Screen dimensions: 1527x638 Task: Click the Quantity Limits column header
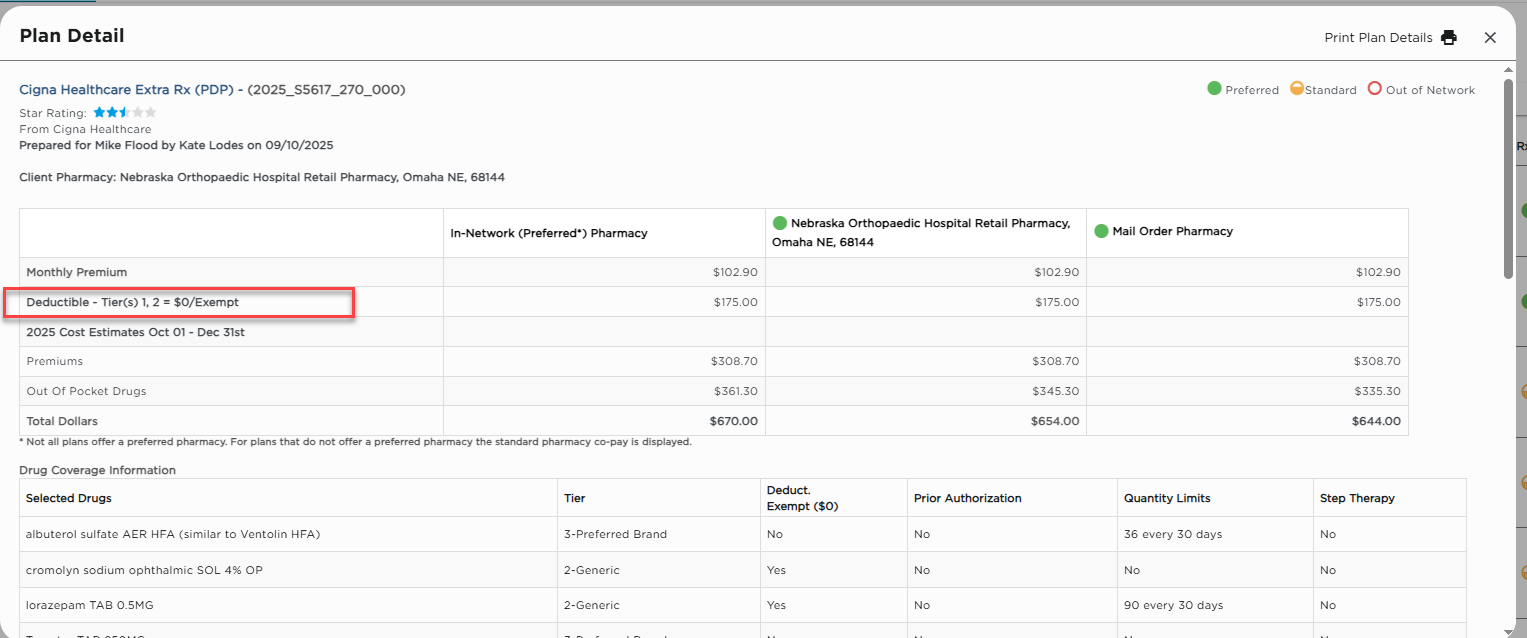point(1167,498)
